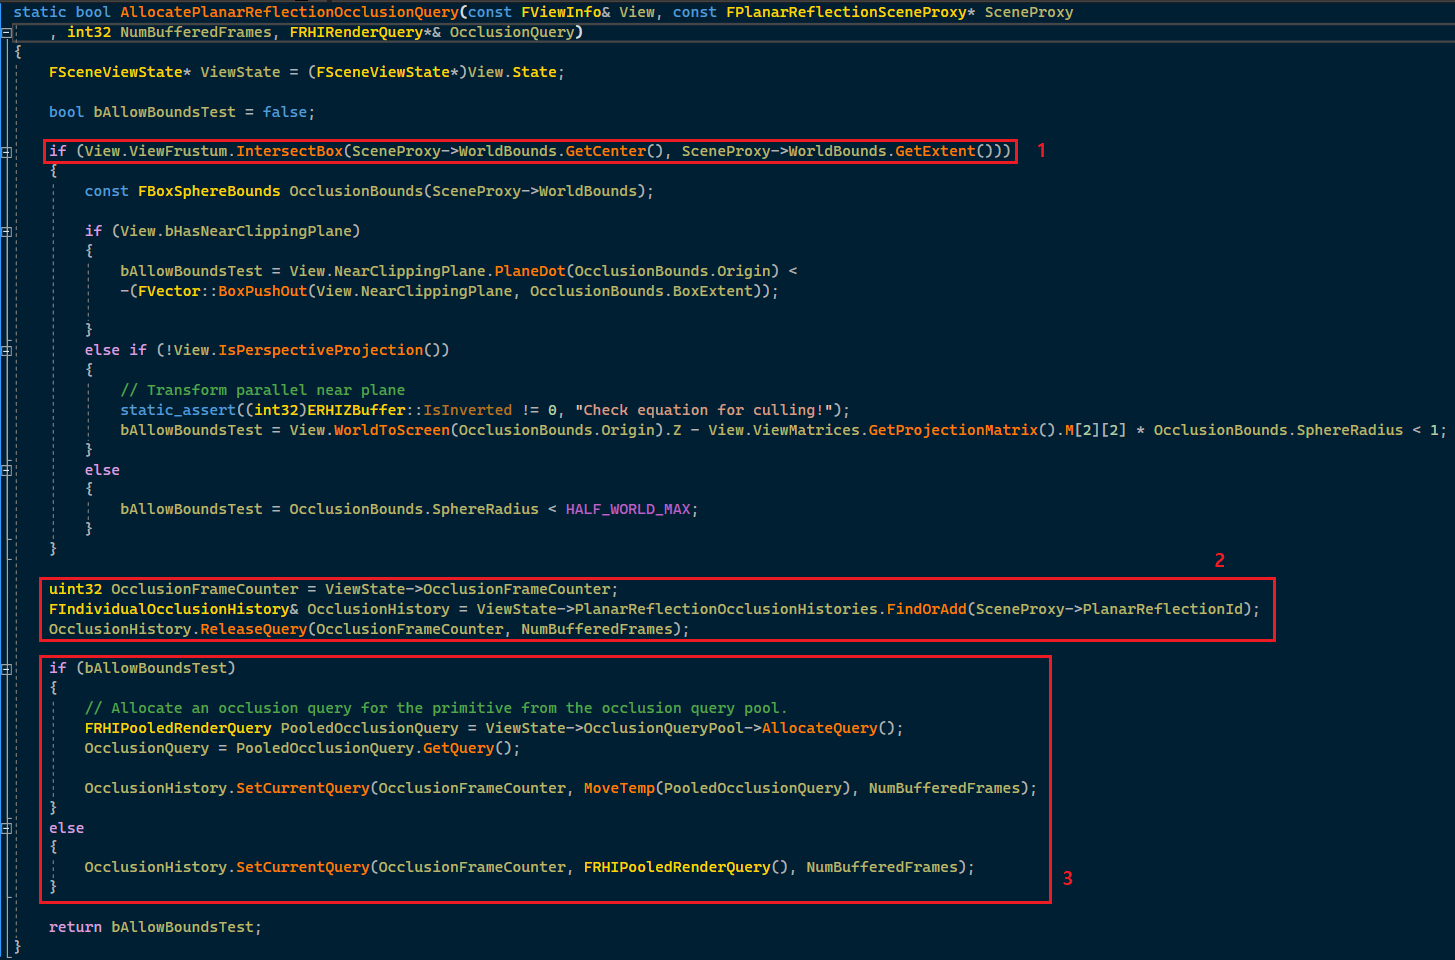The width and height of the screenshot is (1455, 960).
Task: Collapse the final else block before return
Action: pos(6,828)
